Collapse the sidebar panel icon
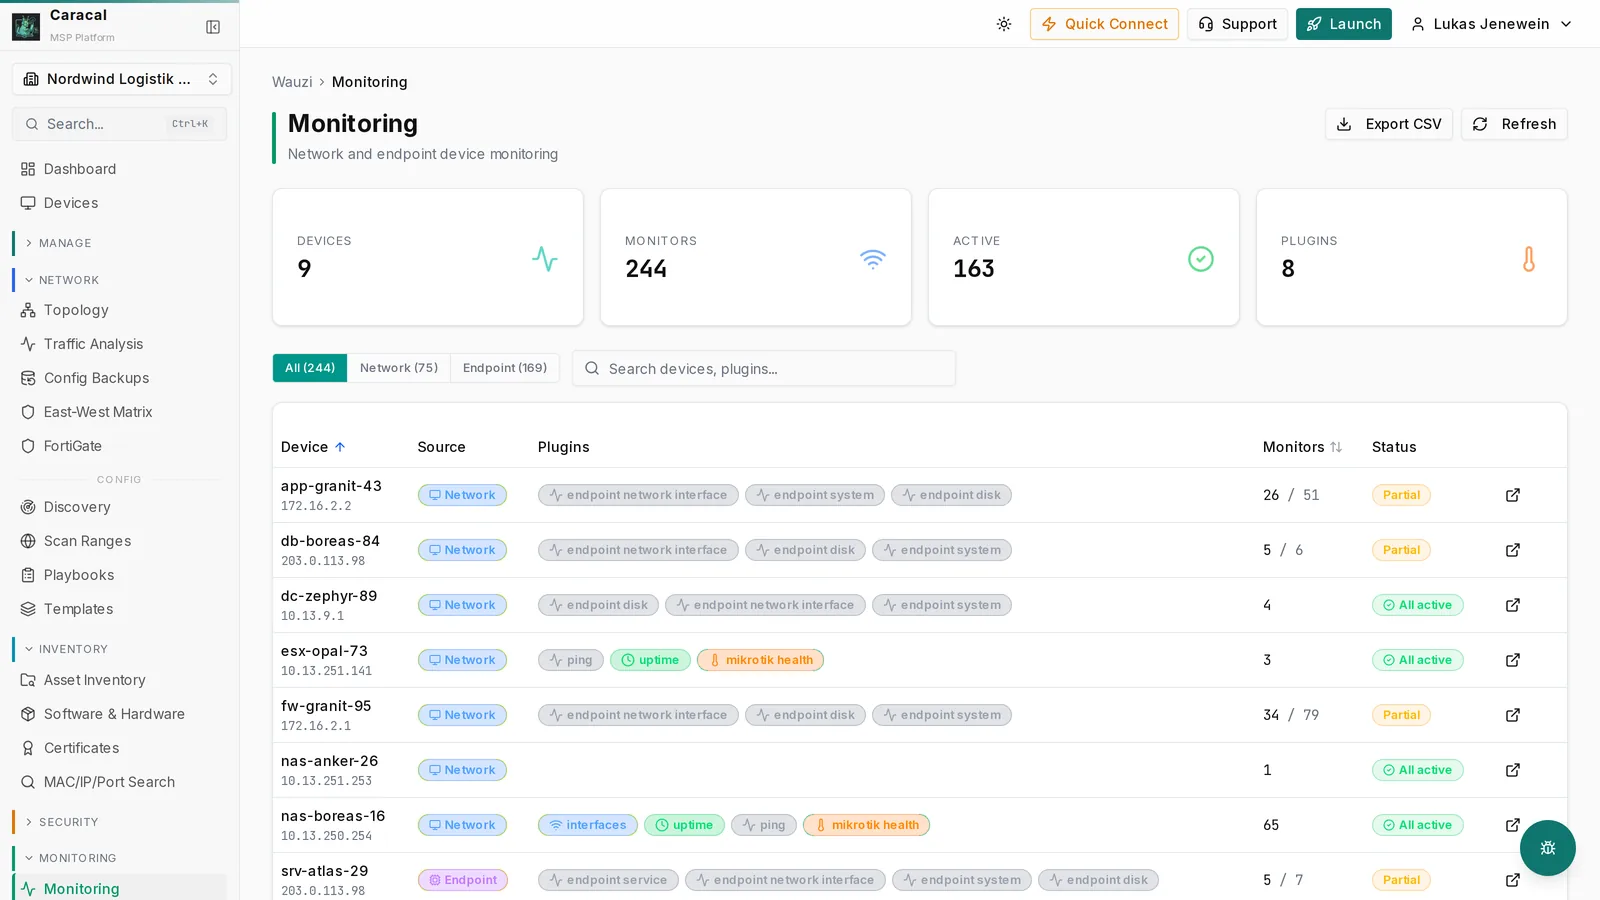The image size is (1600, 900). [x=213, y=27]
